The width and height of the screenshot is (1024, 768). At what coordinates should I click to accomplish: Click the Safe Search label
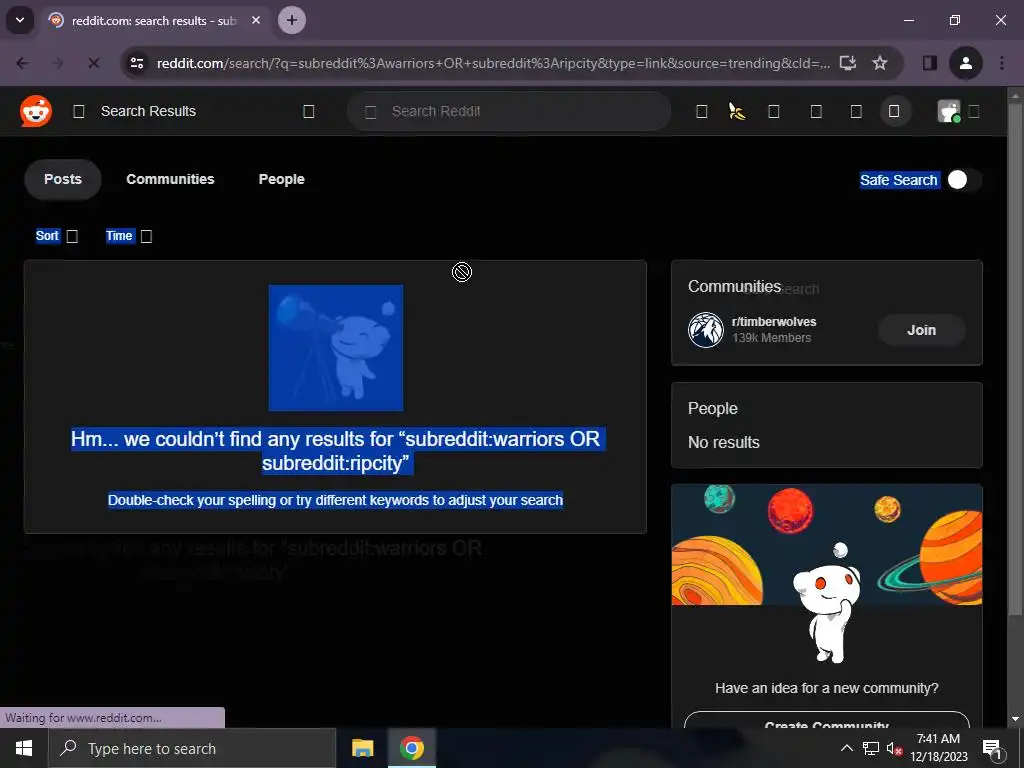(899, 180)
